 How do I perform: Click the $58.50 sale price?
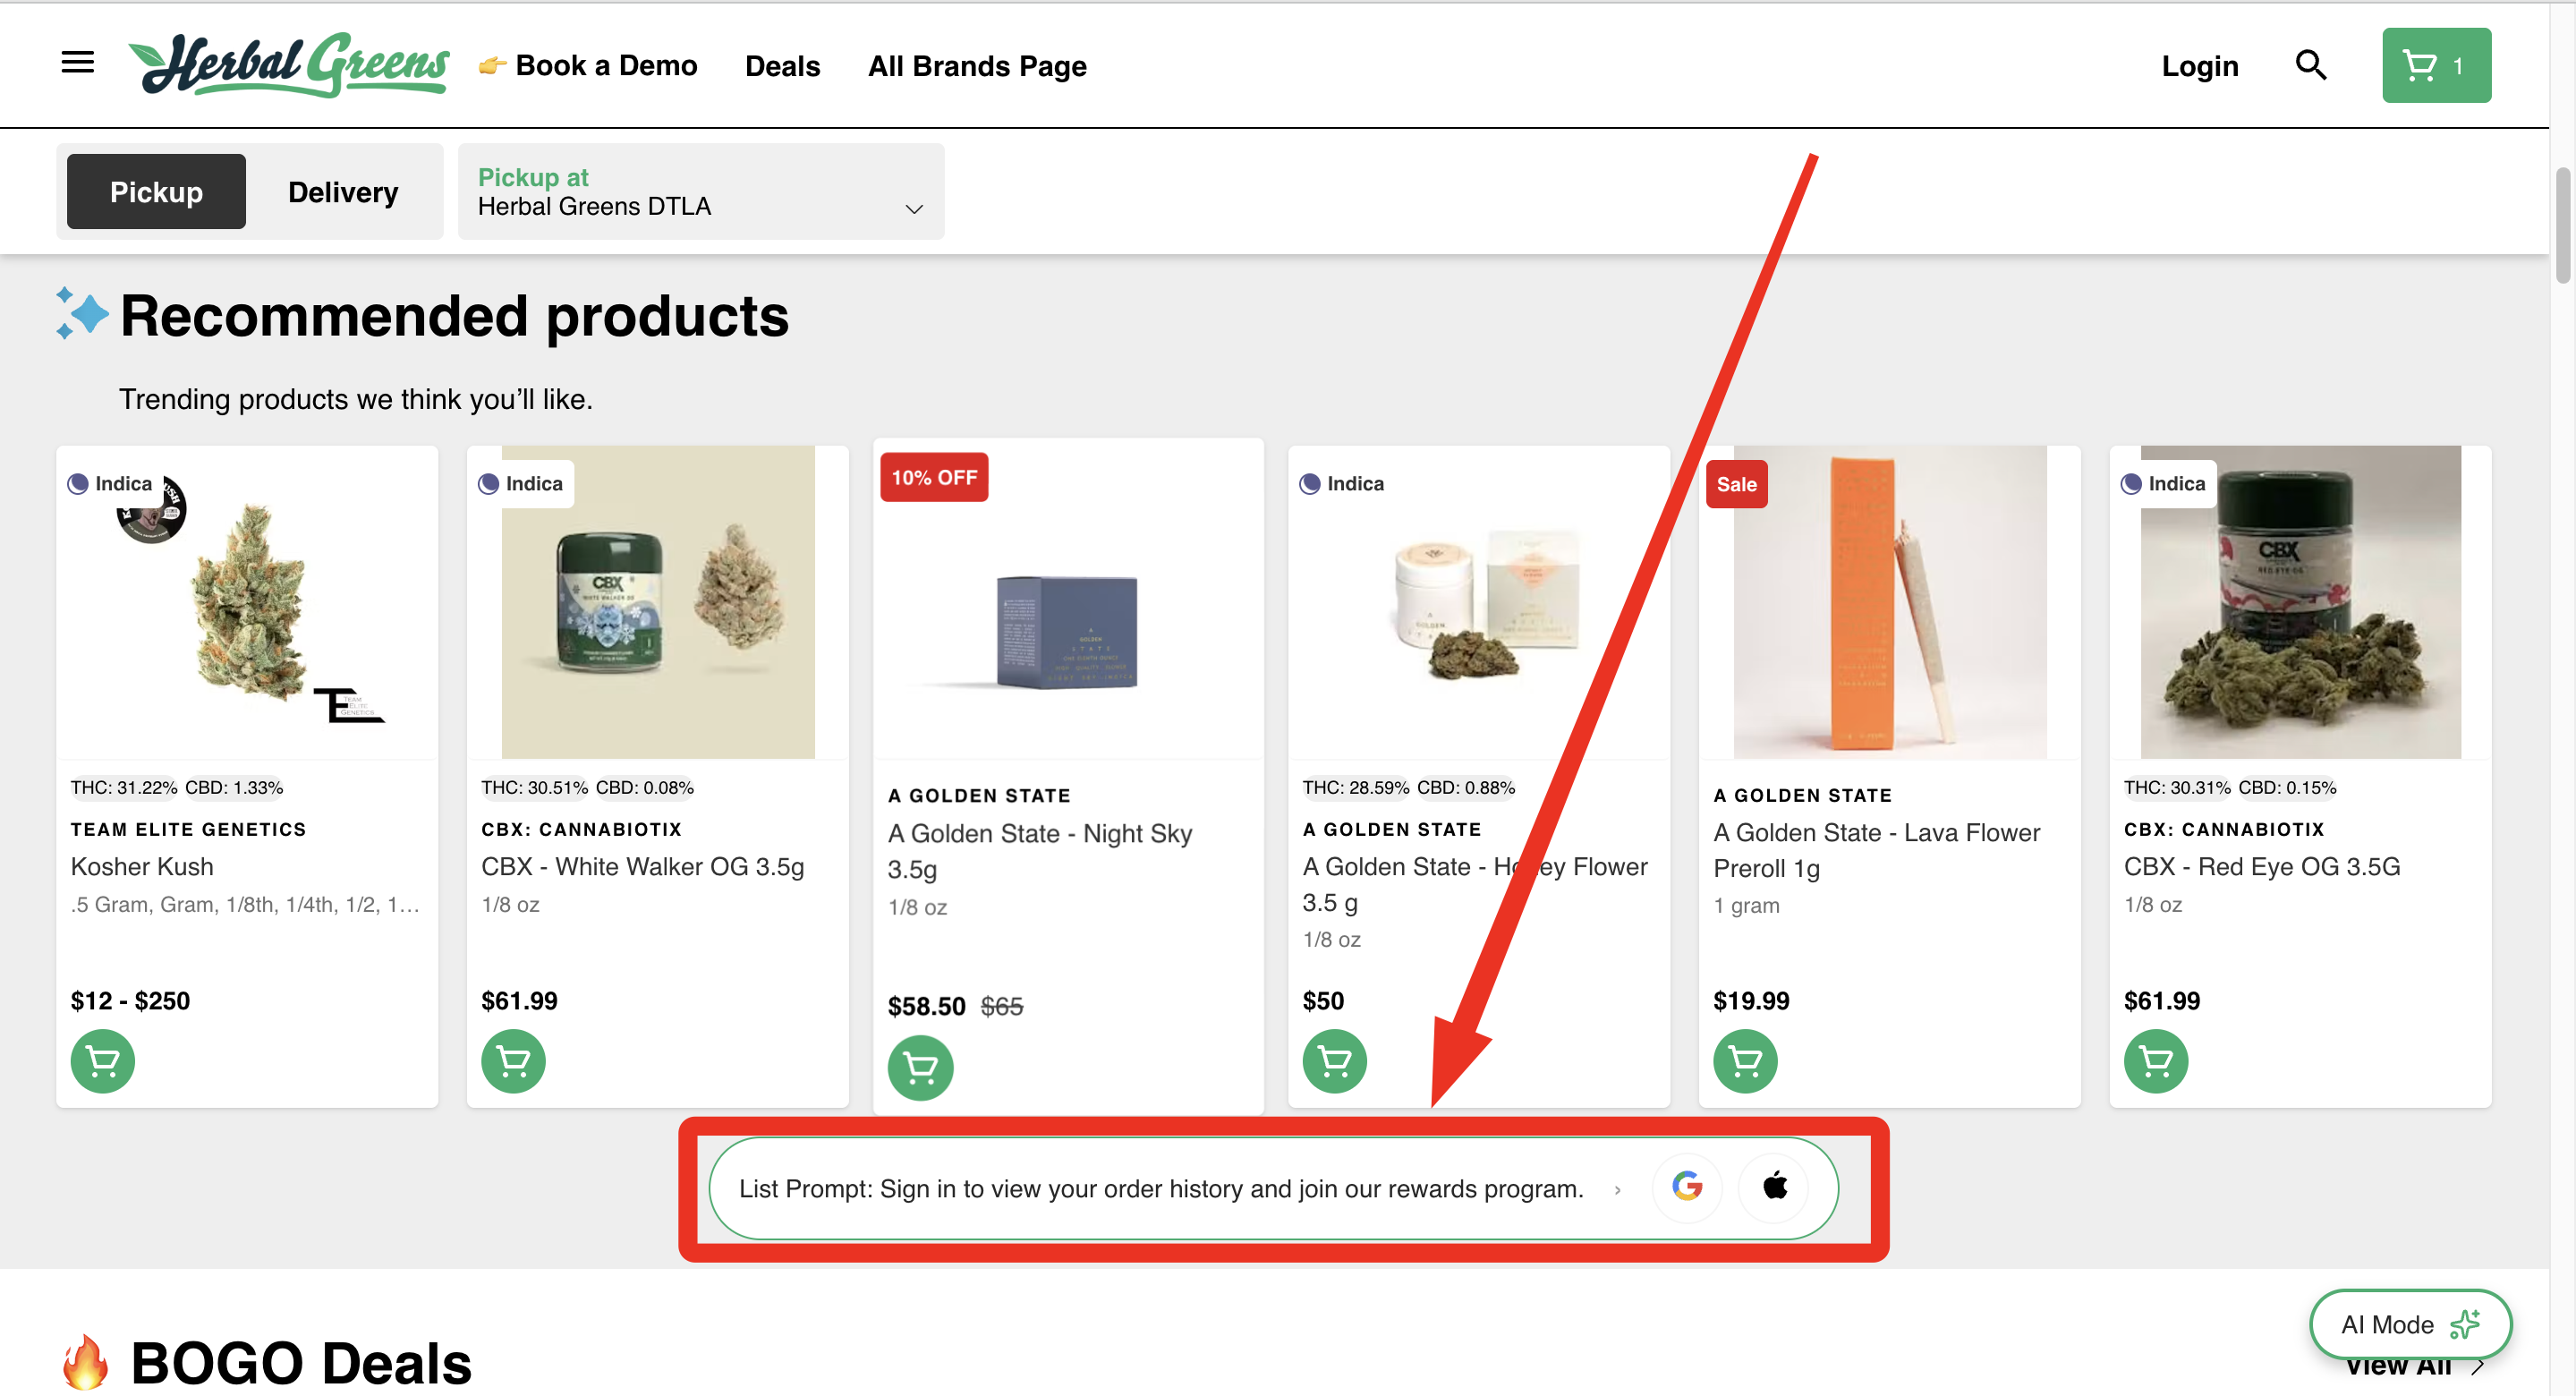(x=926, y=1006)
